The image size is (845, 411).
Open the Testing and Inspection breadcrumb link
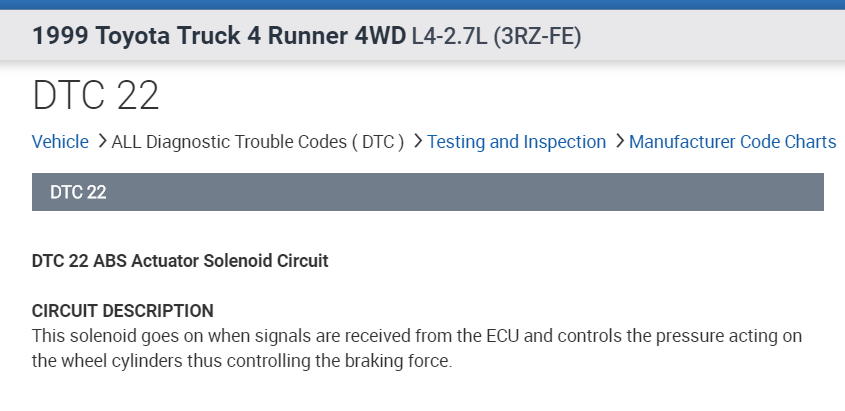pos(516,142)
